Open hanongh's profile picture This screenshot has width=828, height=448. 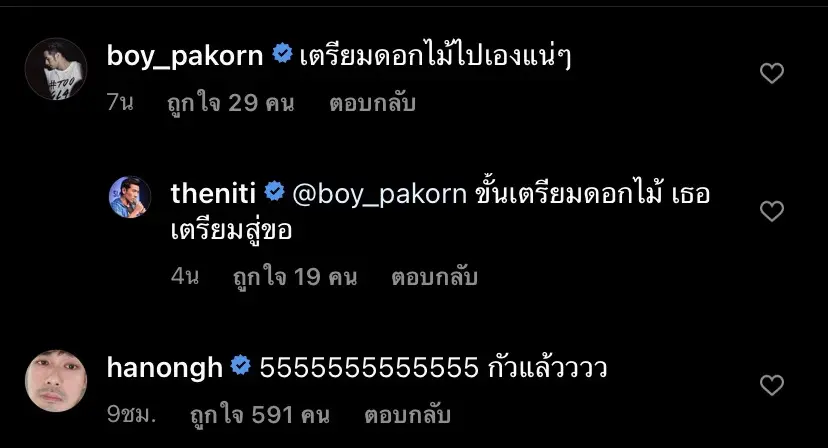(56, 380)
